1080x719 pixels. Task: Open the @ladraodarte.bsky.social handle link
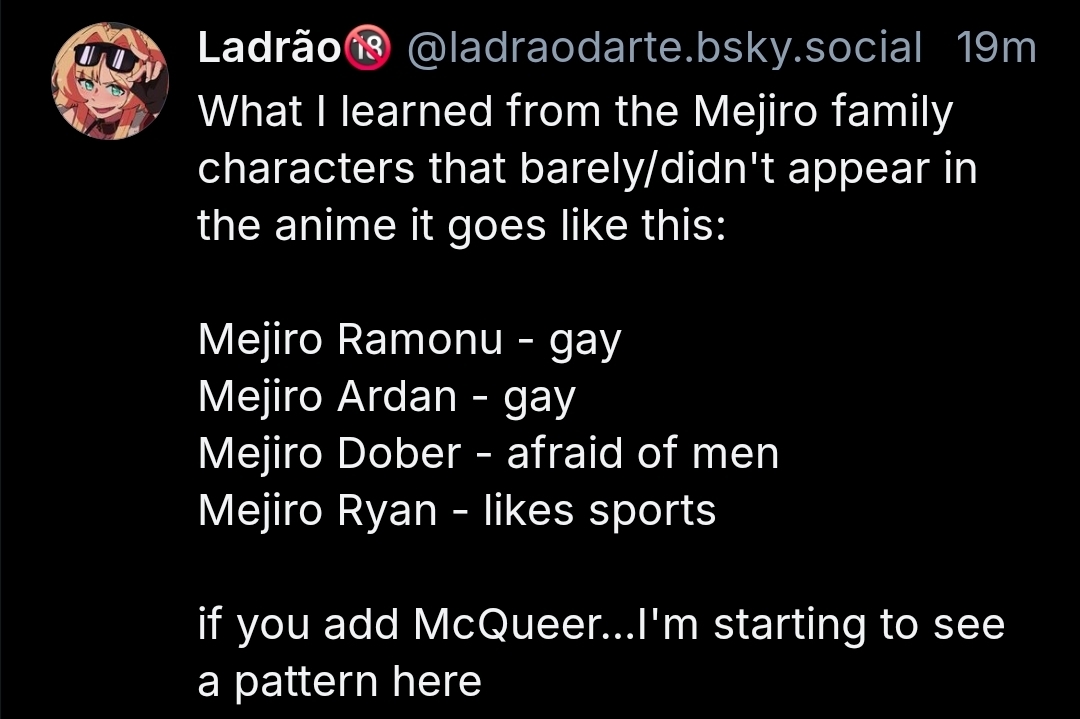[x=662, y=47]
